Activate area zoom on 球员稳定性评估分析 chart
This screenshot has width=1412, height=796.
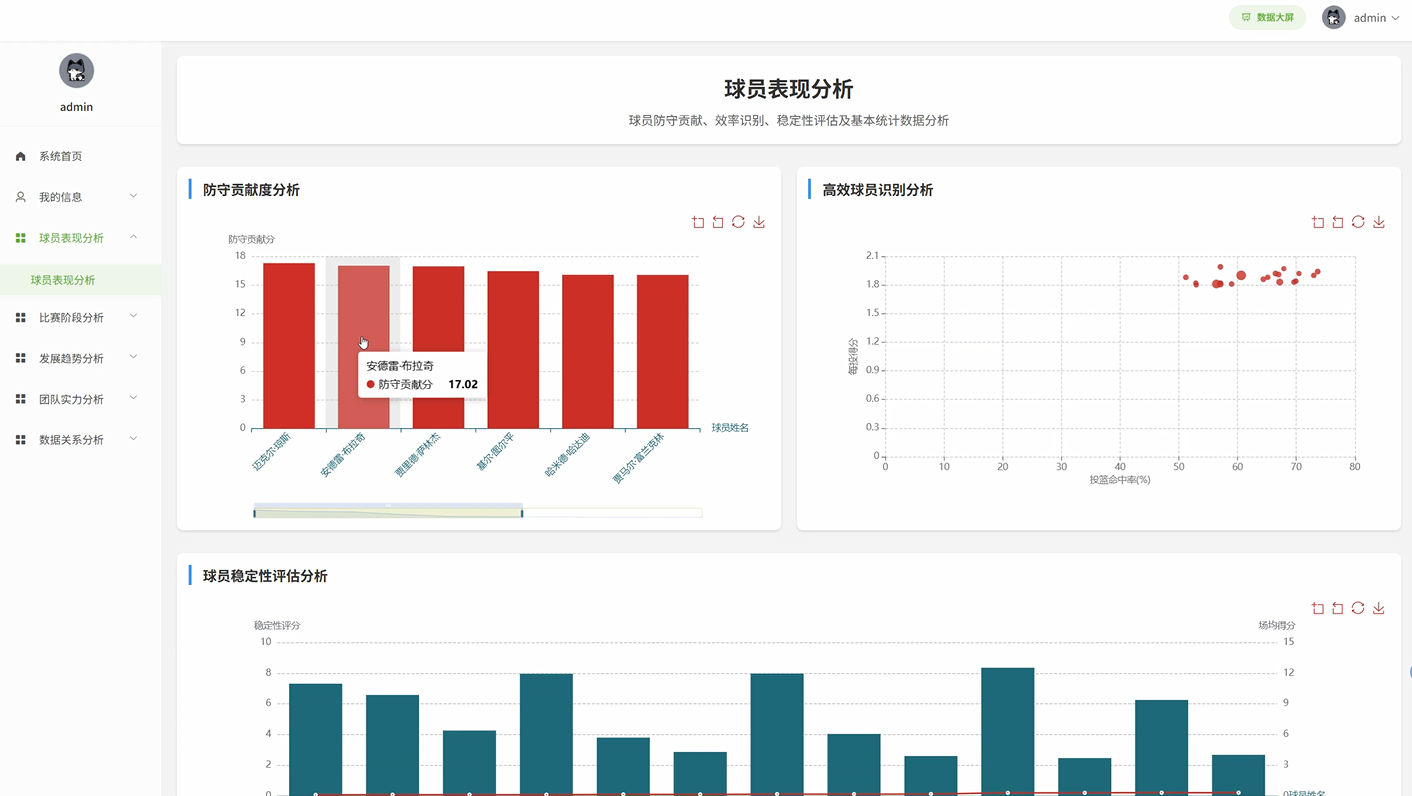1318,608
